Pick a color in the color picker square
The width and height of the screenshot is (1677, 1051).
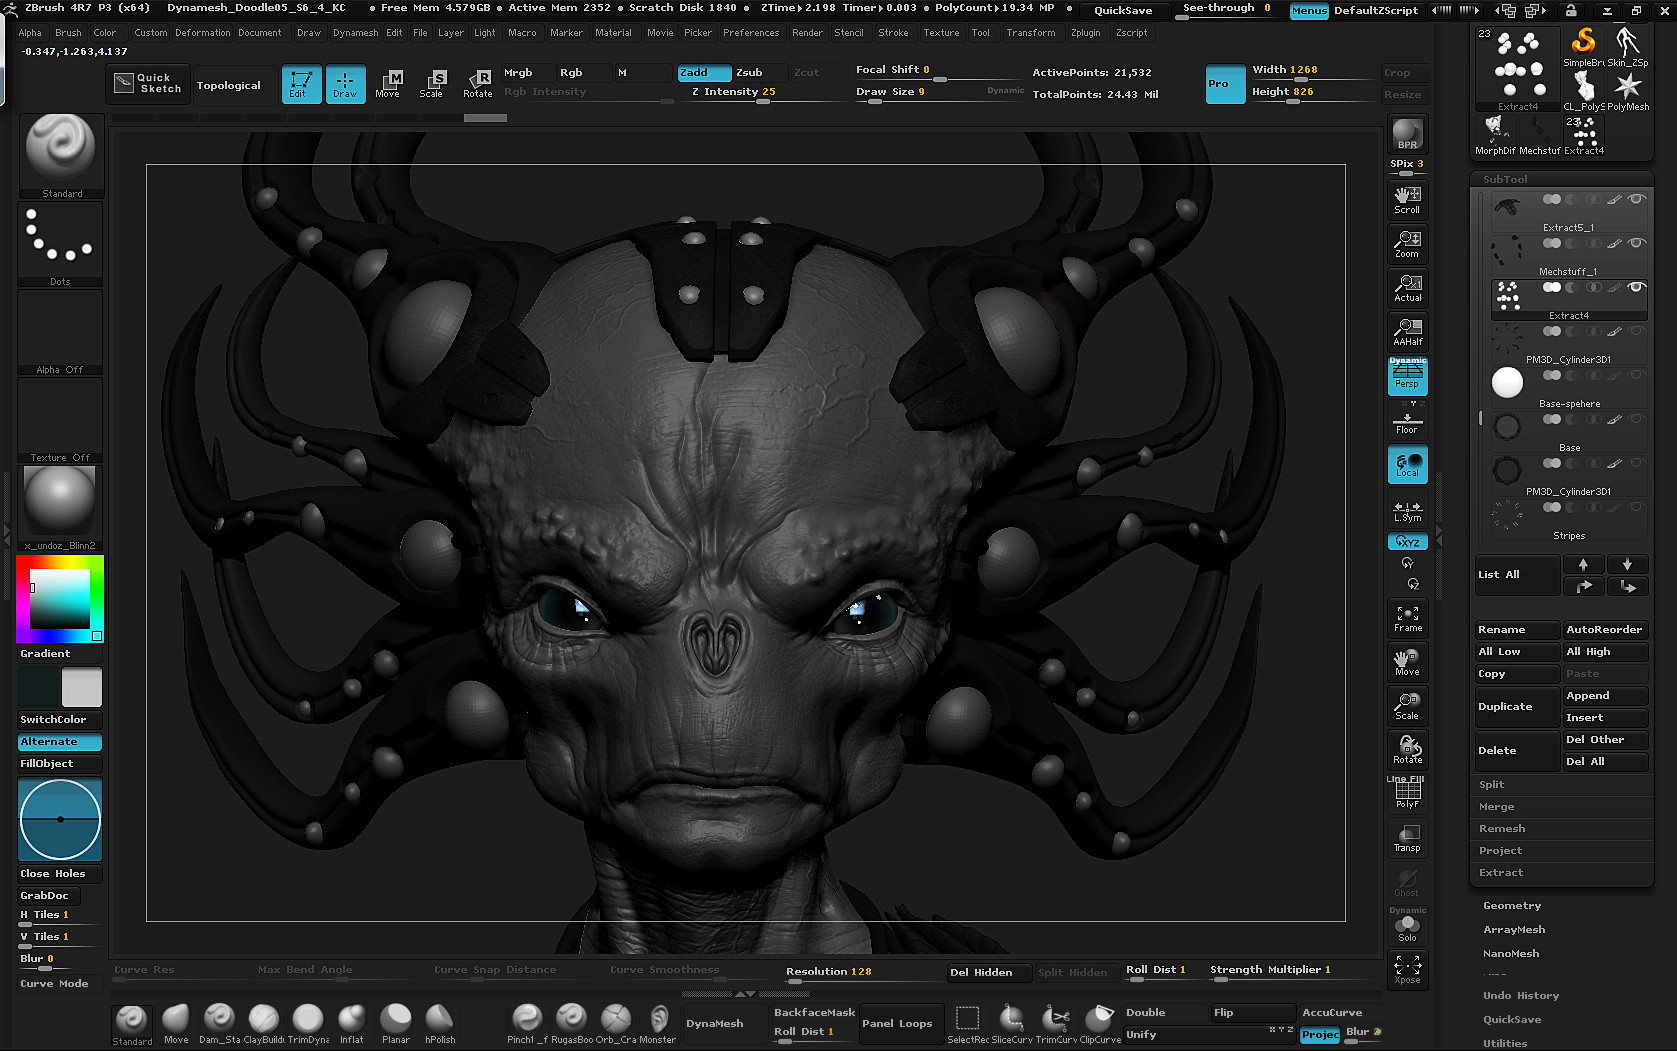pyautogui.click(x=60, y=600)
